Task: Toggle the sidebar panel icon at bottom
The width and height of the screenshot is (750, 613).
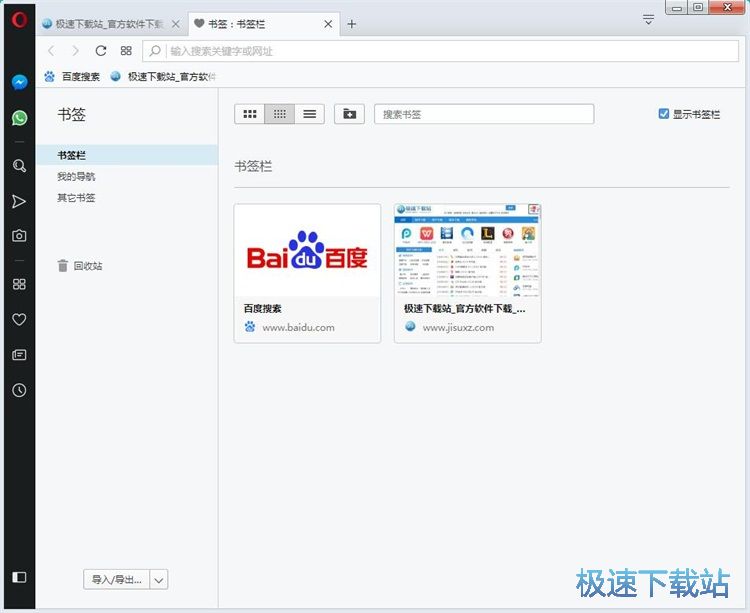Action: 19,577
